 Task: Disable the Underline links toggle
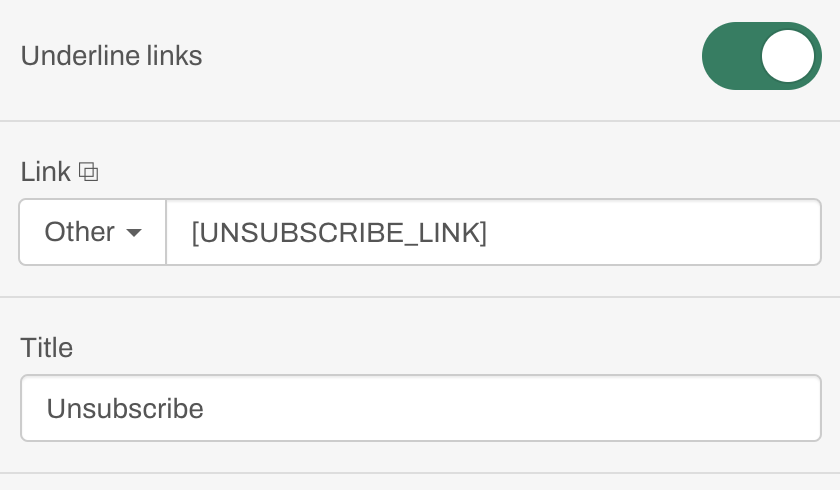click(762, 56)
